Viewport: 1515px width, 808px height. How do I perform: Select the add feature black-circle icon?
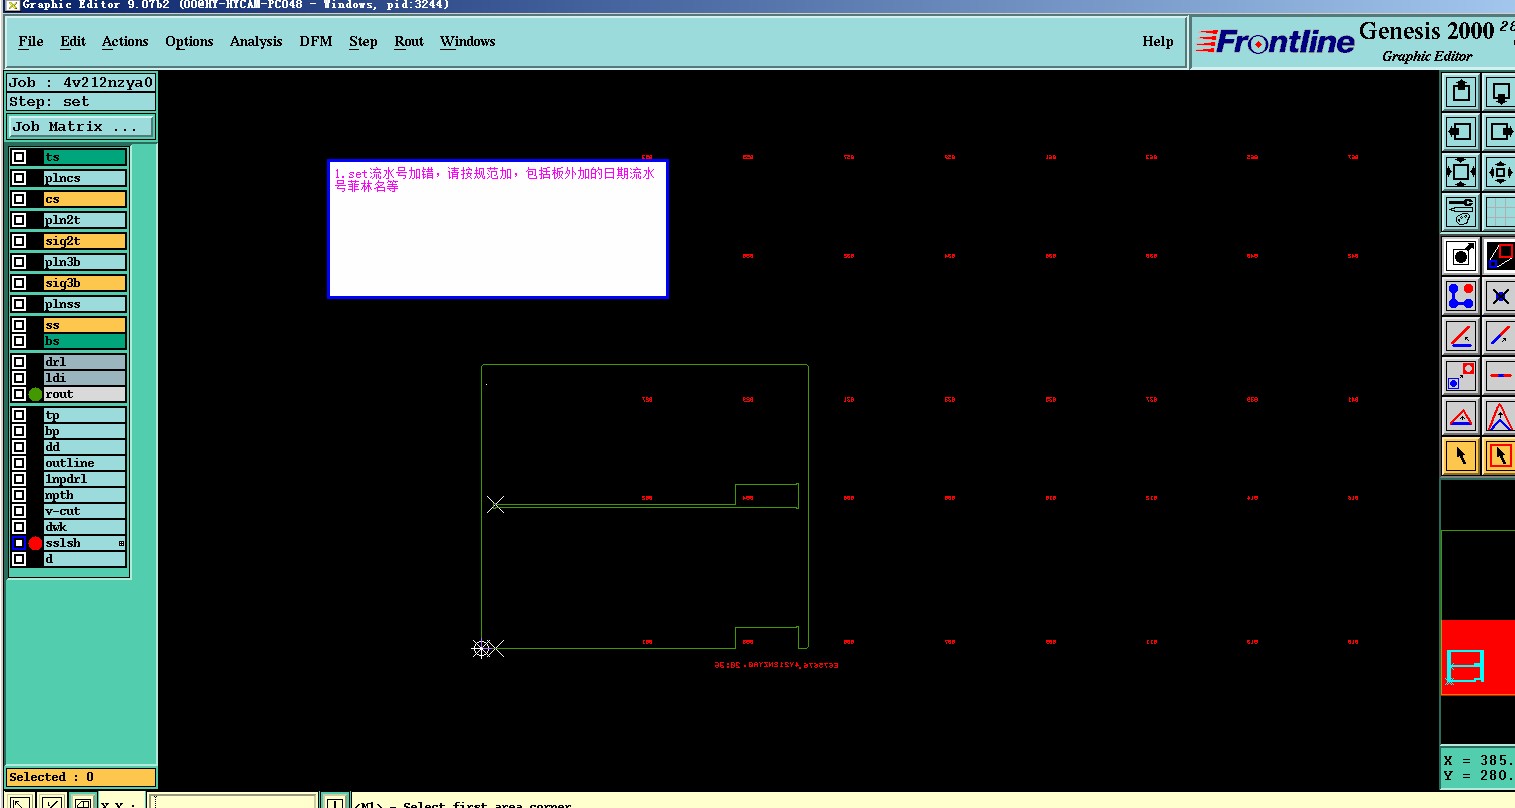point(1461,255)
